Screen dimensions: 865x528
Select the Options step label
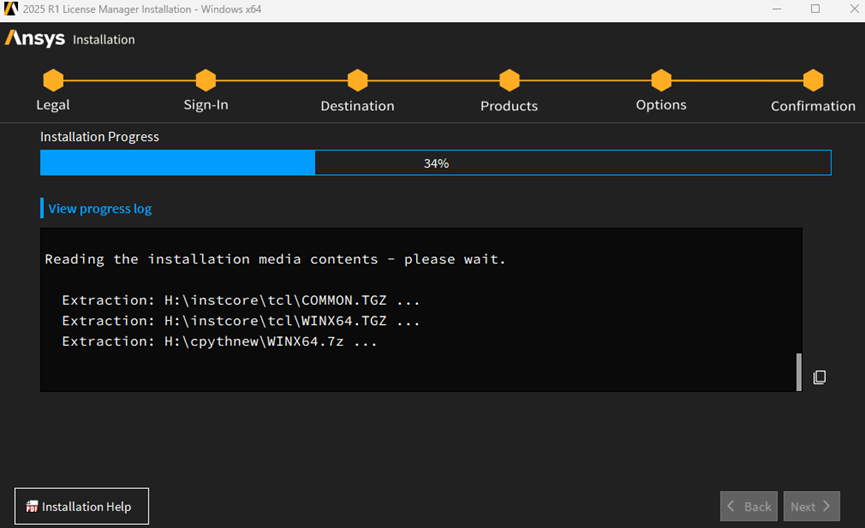point(661,105)
